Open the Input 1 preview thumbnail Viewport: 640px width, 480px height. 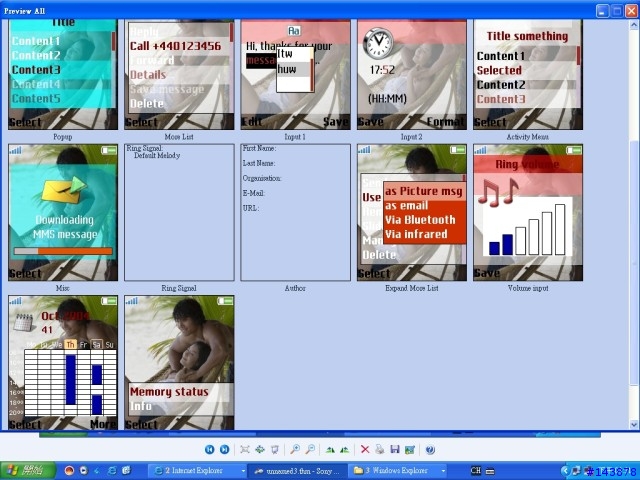click(x=296, y=75)
